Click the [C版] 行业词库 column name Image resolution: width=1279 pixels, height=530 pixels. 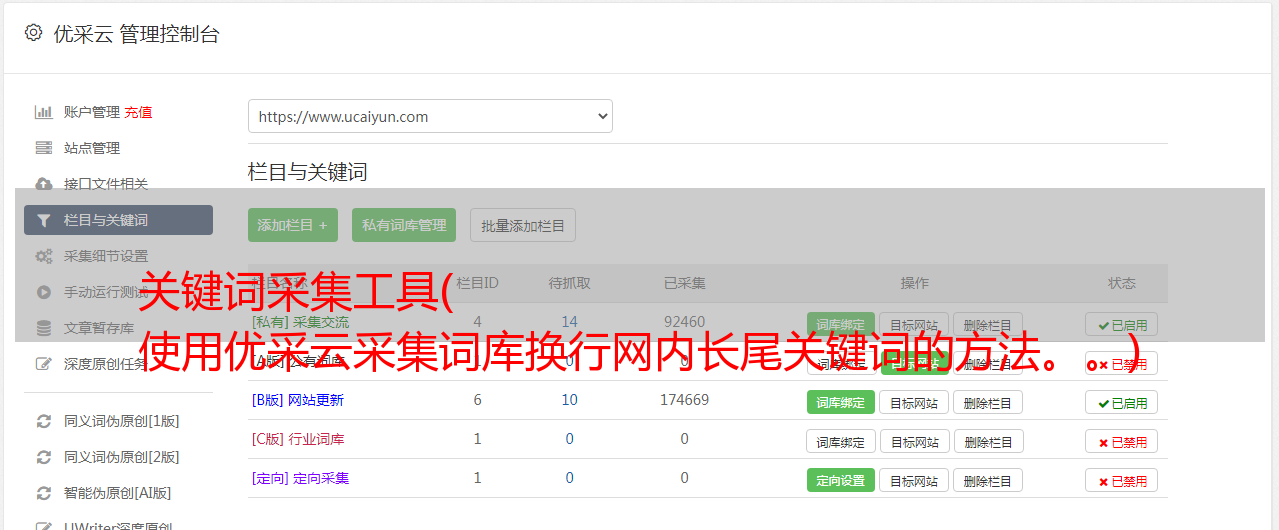click(x=298, y=439)
